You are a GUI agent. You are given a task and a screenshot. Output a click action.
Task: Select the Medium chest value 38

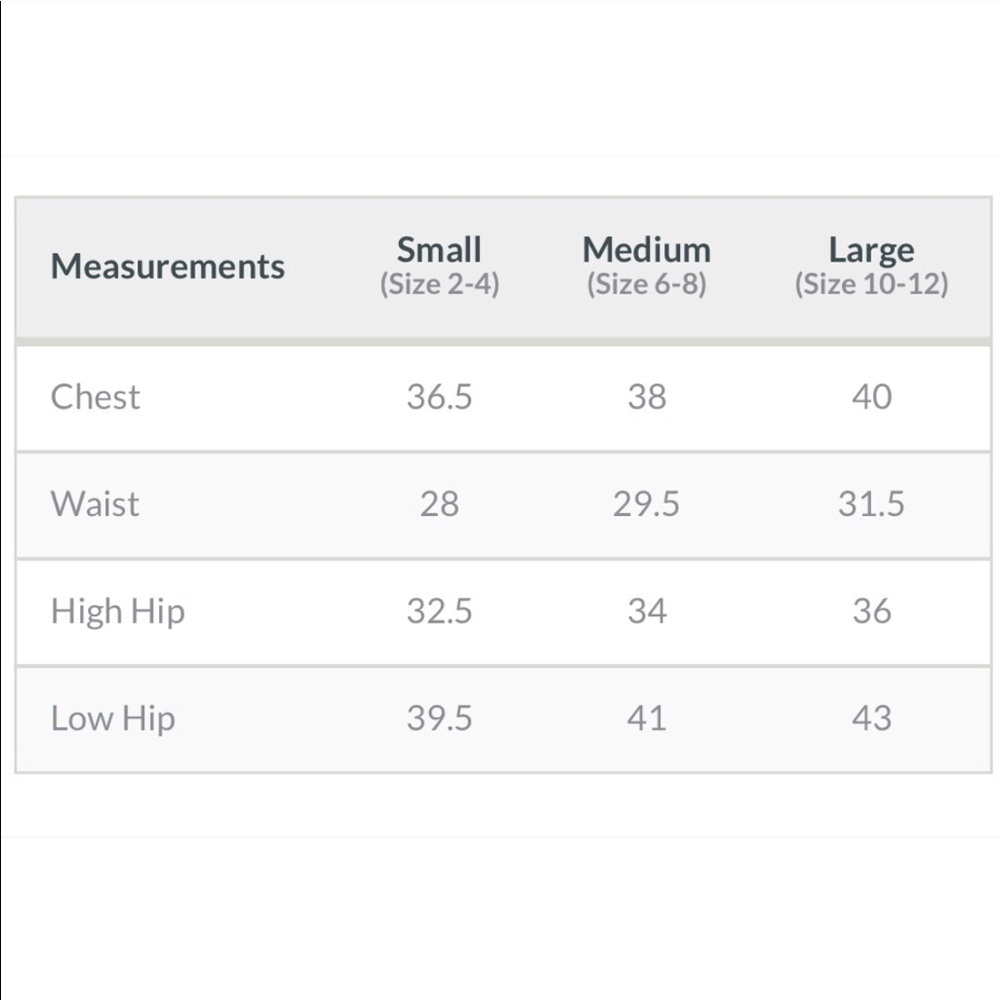tap(646, 397)
